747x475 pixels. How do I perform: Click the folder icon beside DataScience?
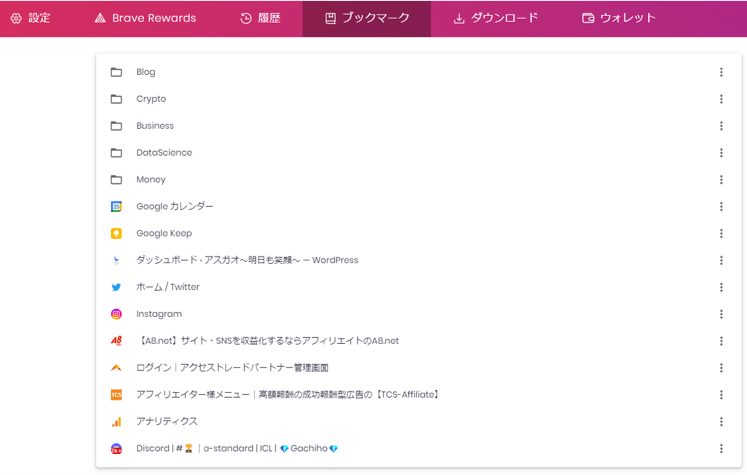pos(116,153)
